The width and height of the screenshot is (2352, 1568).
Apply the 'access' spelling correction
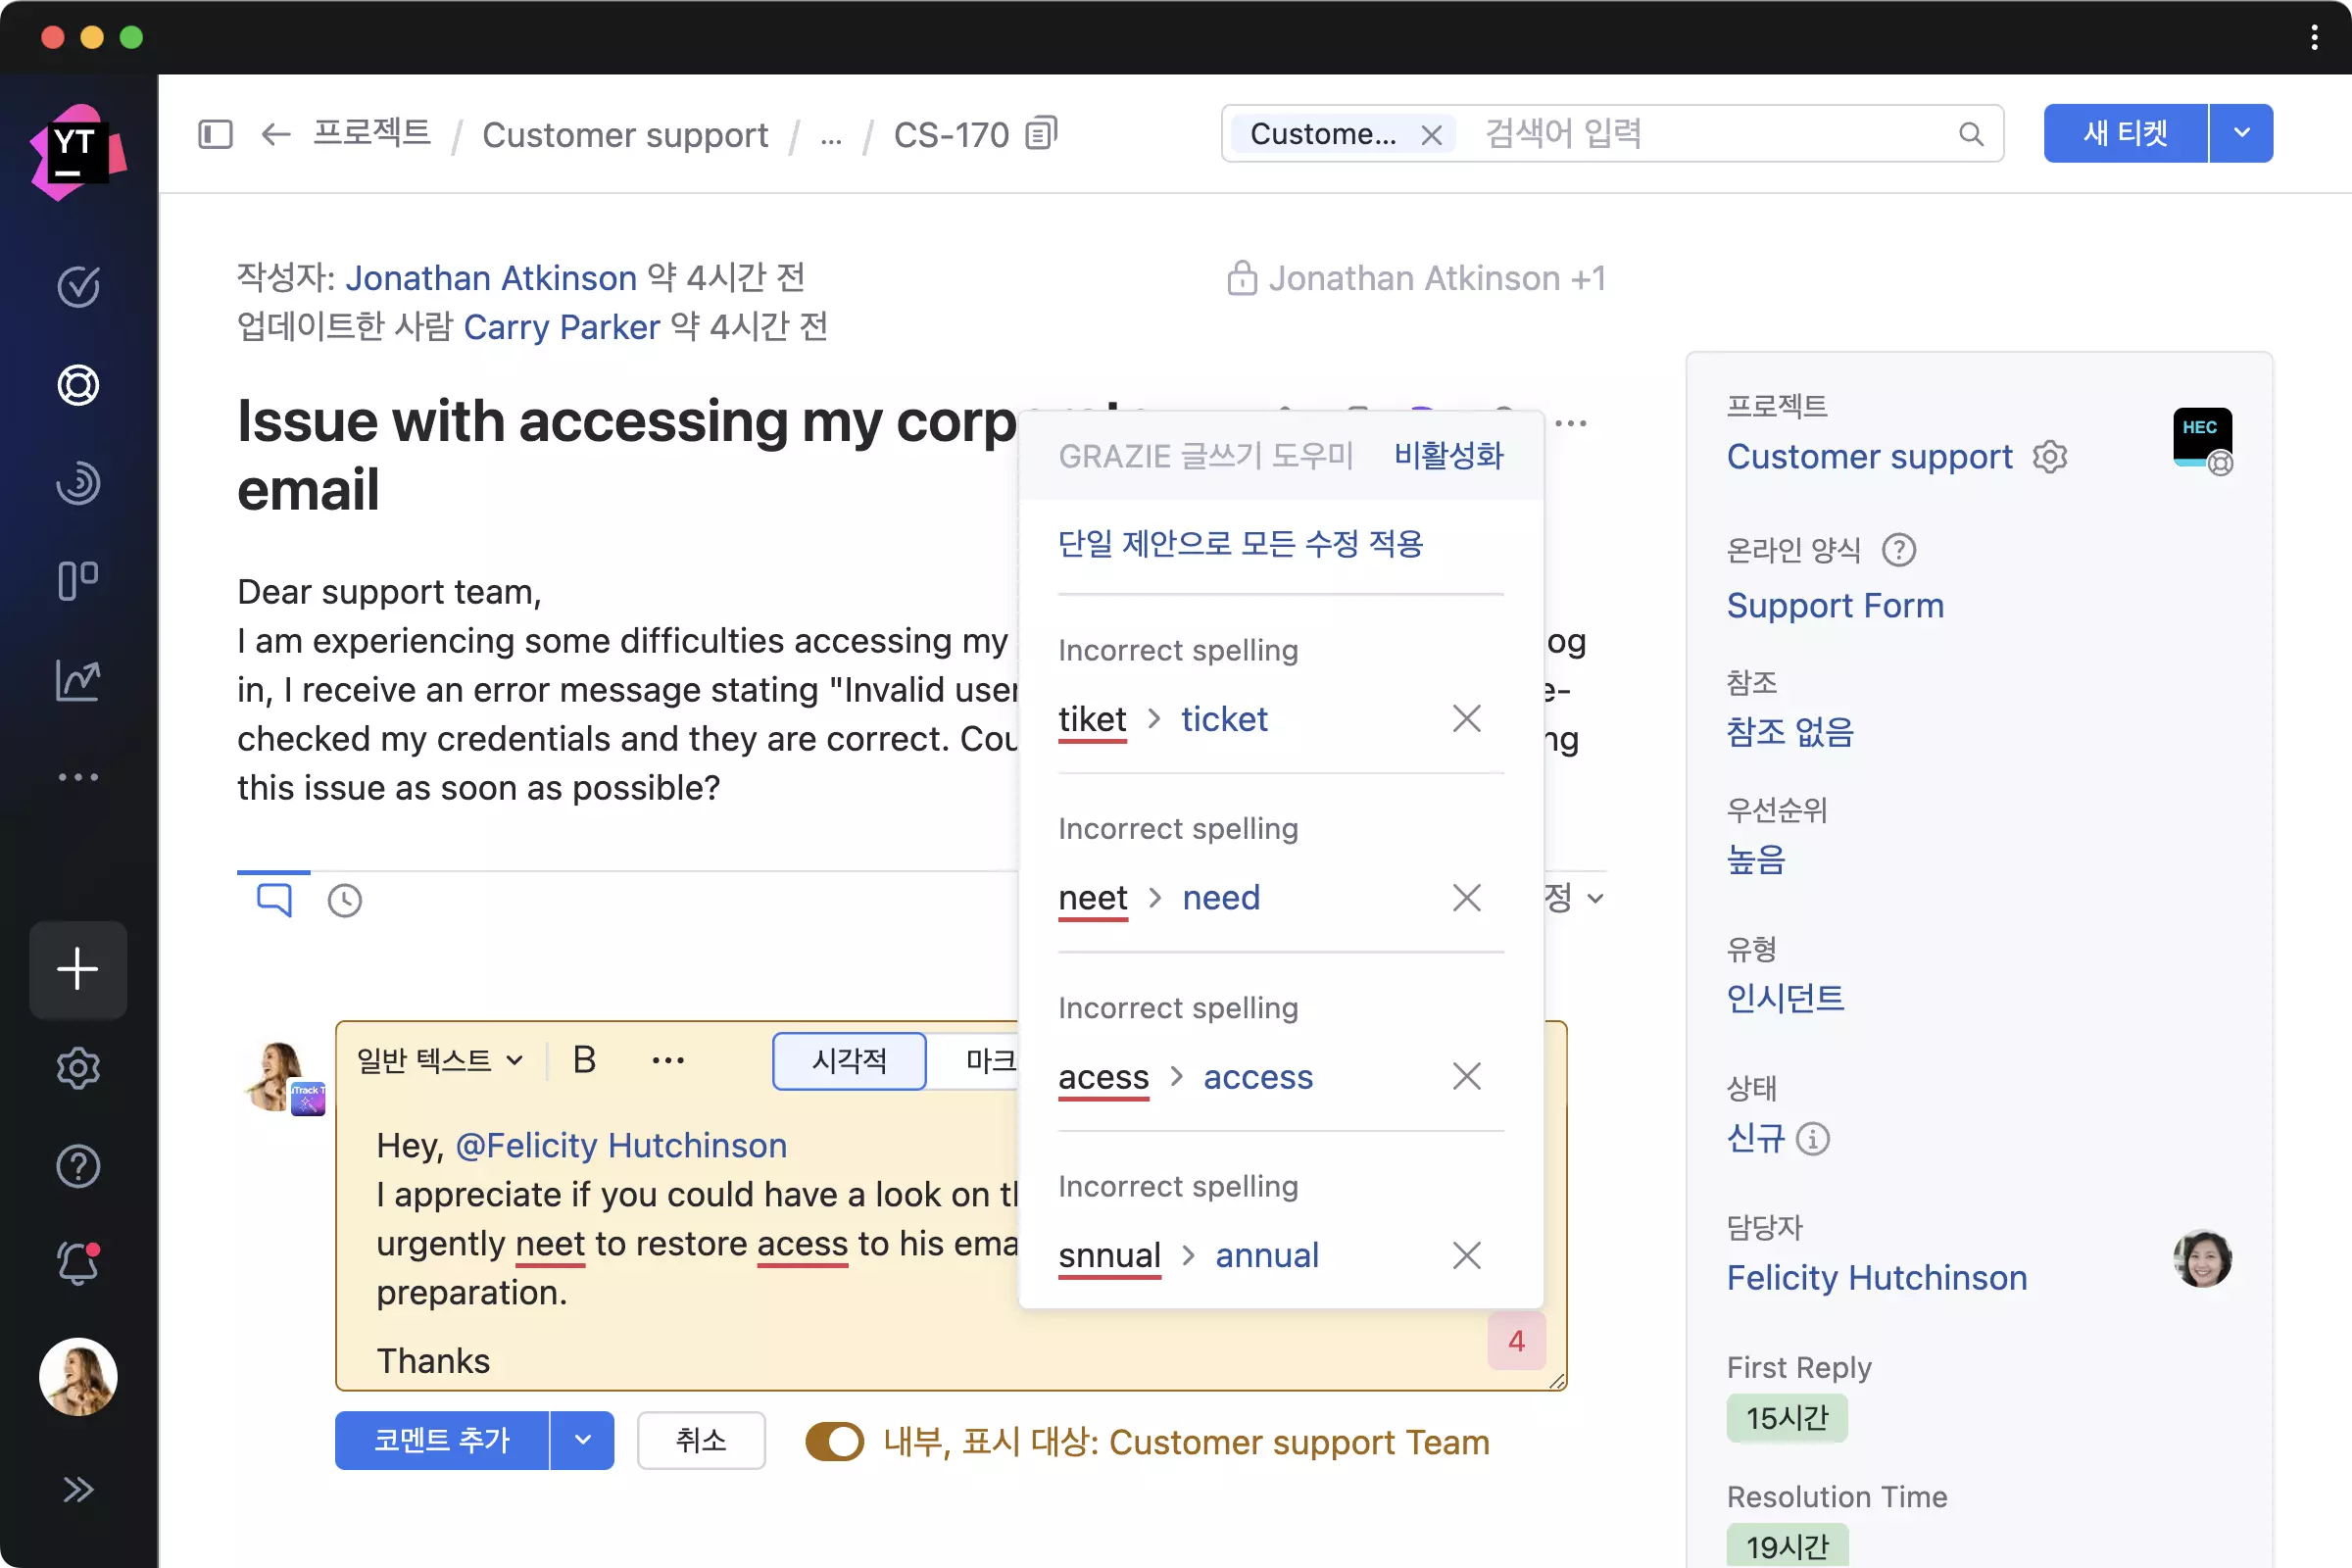[x=1257, y=1077]
